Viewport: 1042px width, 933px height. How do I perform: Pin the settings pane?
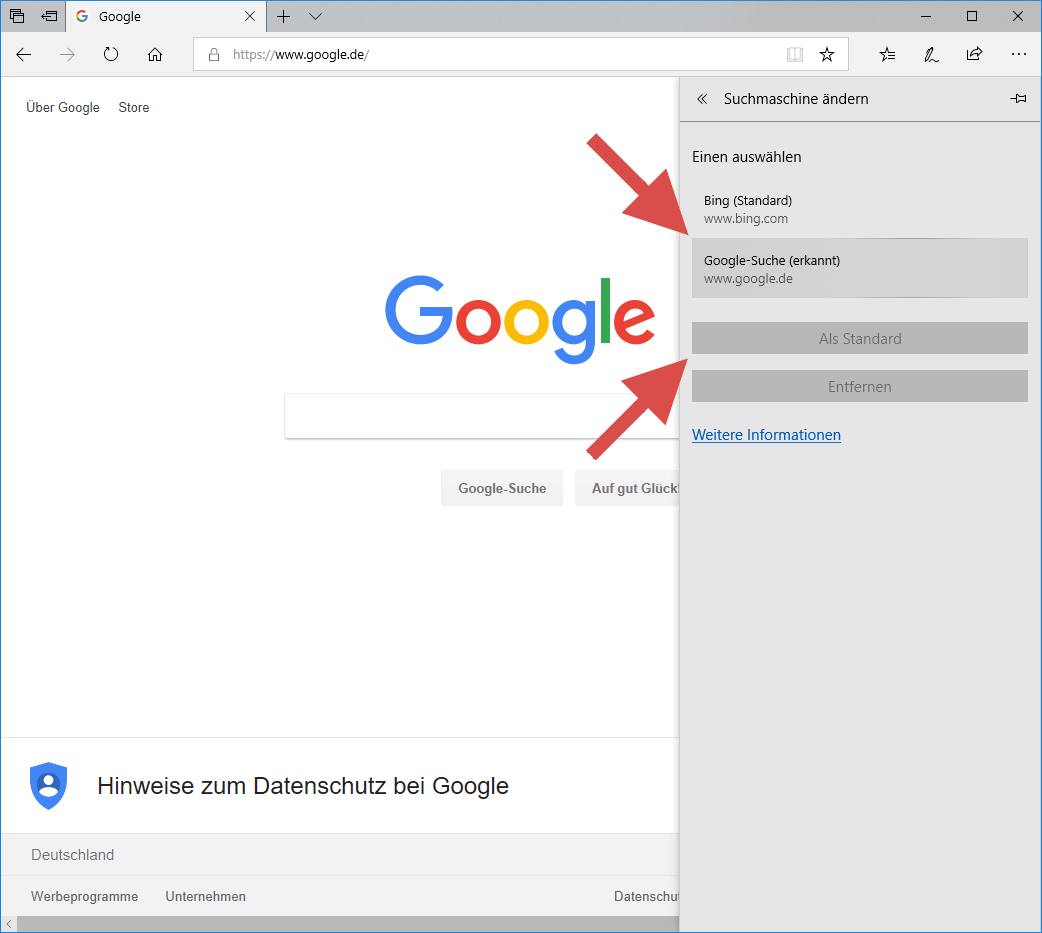[x=1018, y=99]
